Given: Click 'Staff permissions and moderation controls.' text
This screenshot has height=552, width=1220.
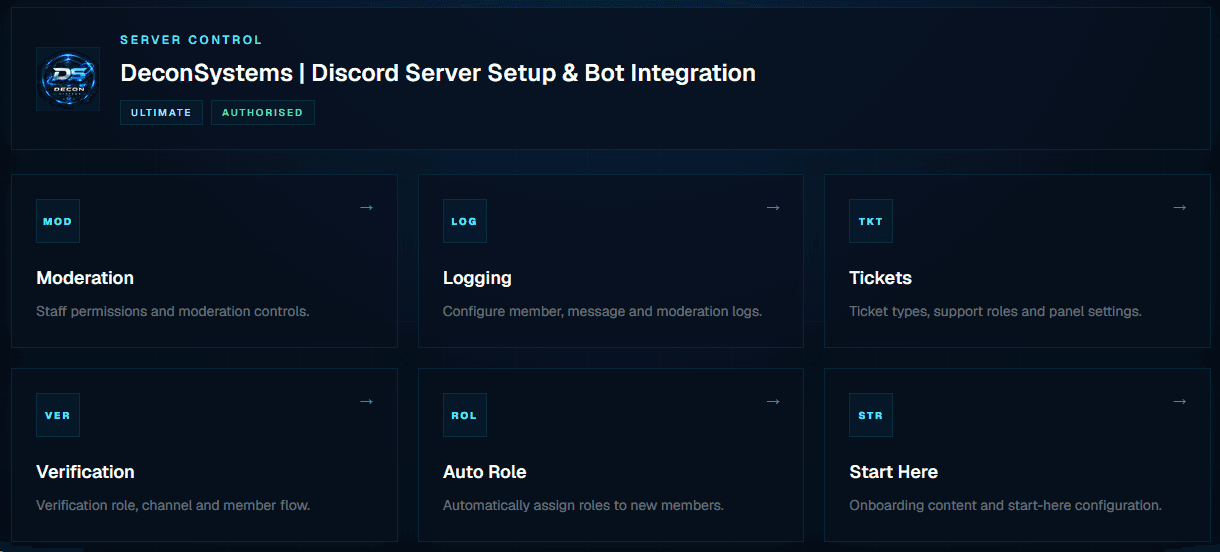Looking at the screenshot, I should point(173,311).
